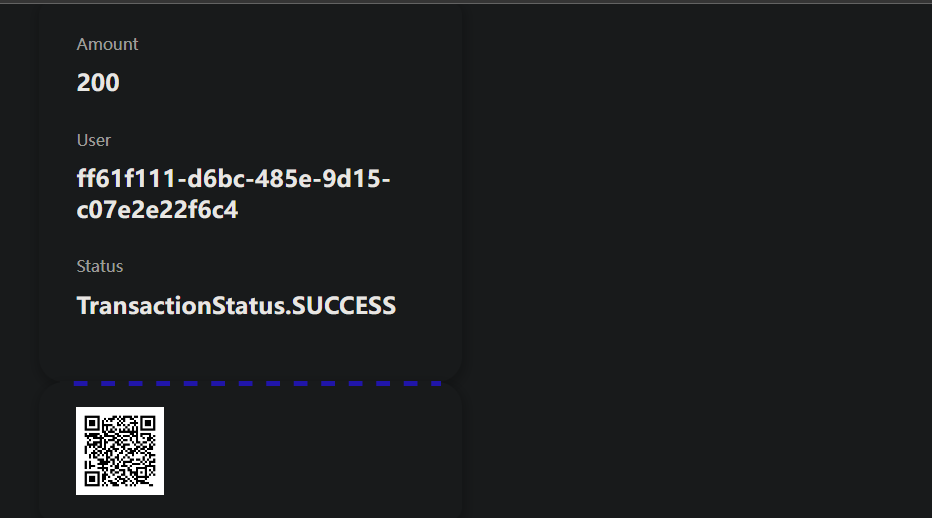Click the dashed blue divider line
932x518 pixels.
[257, 383]
